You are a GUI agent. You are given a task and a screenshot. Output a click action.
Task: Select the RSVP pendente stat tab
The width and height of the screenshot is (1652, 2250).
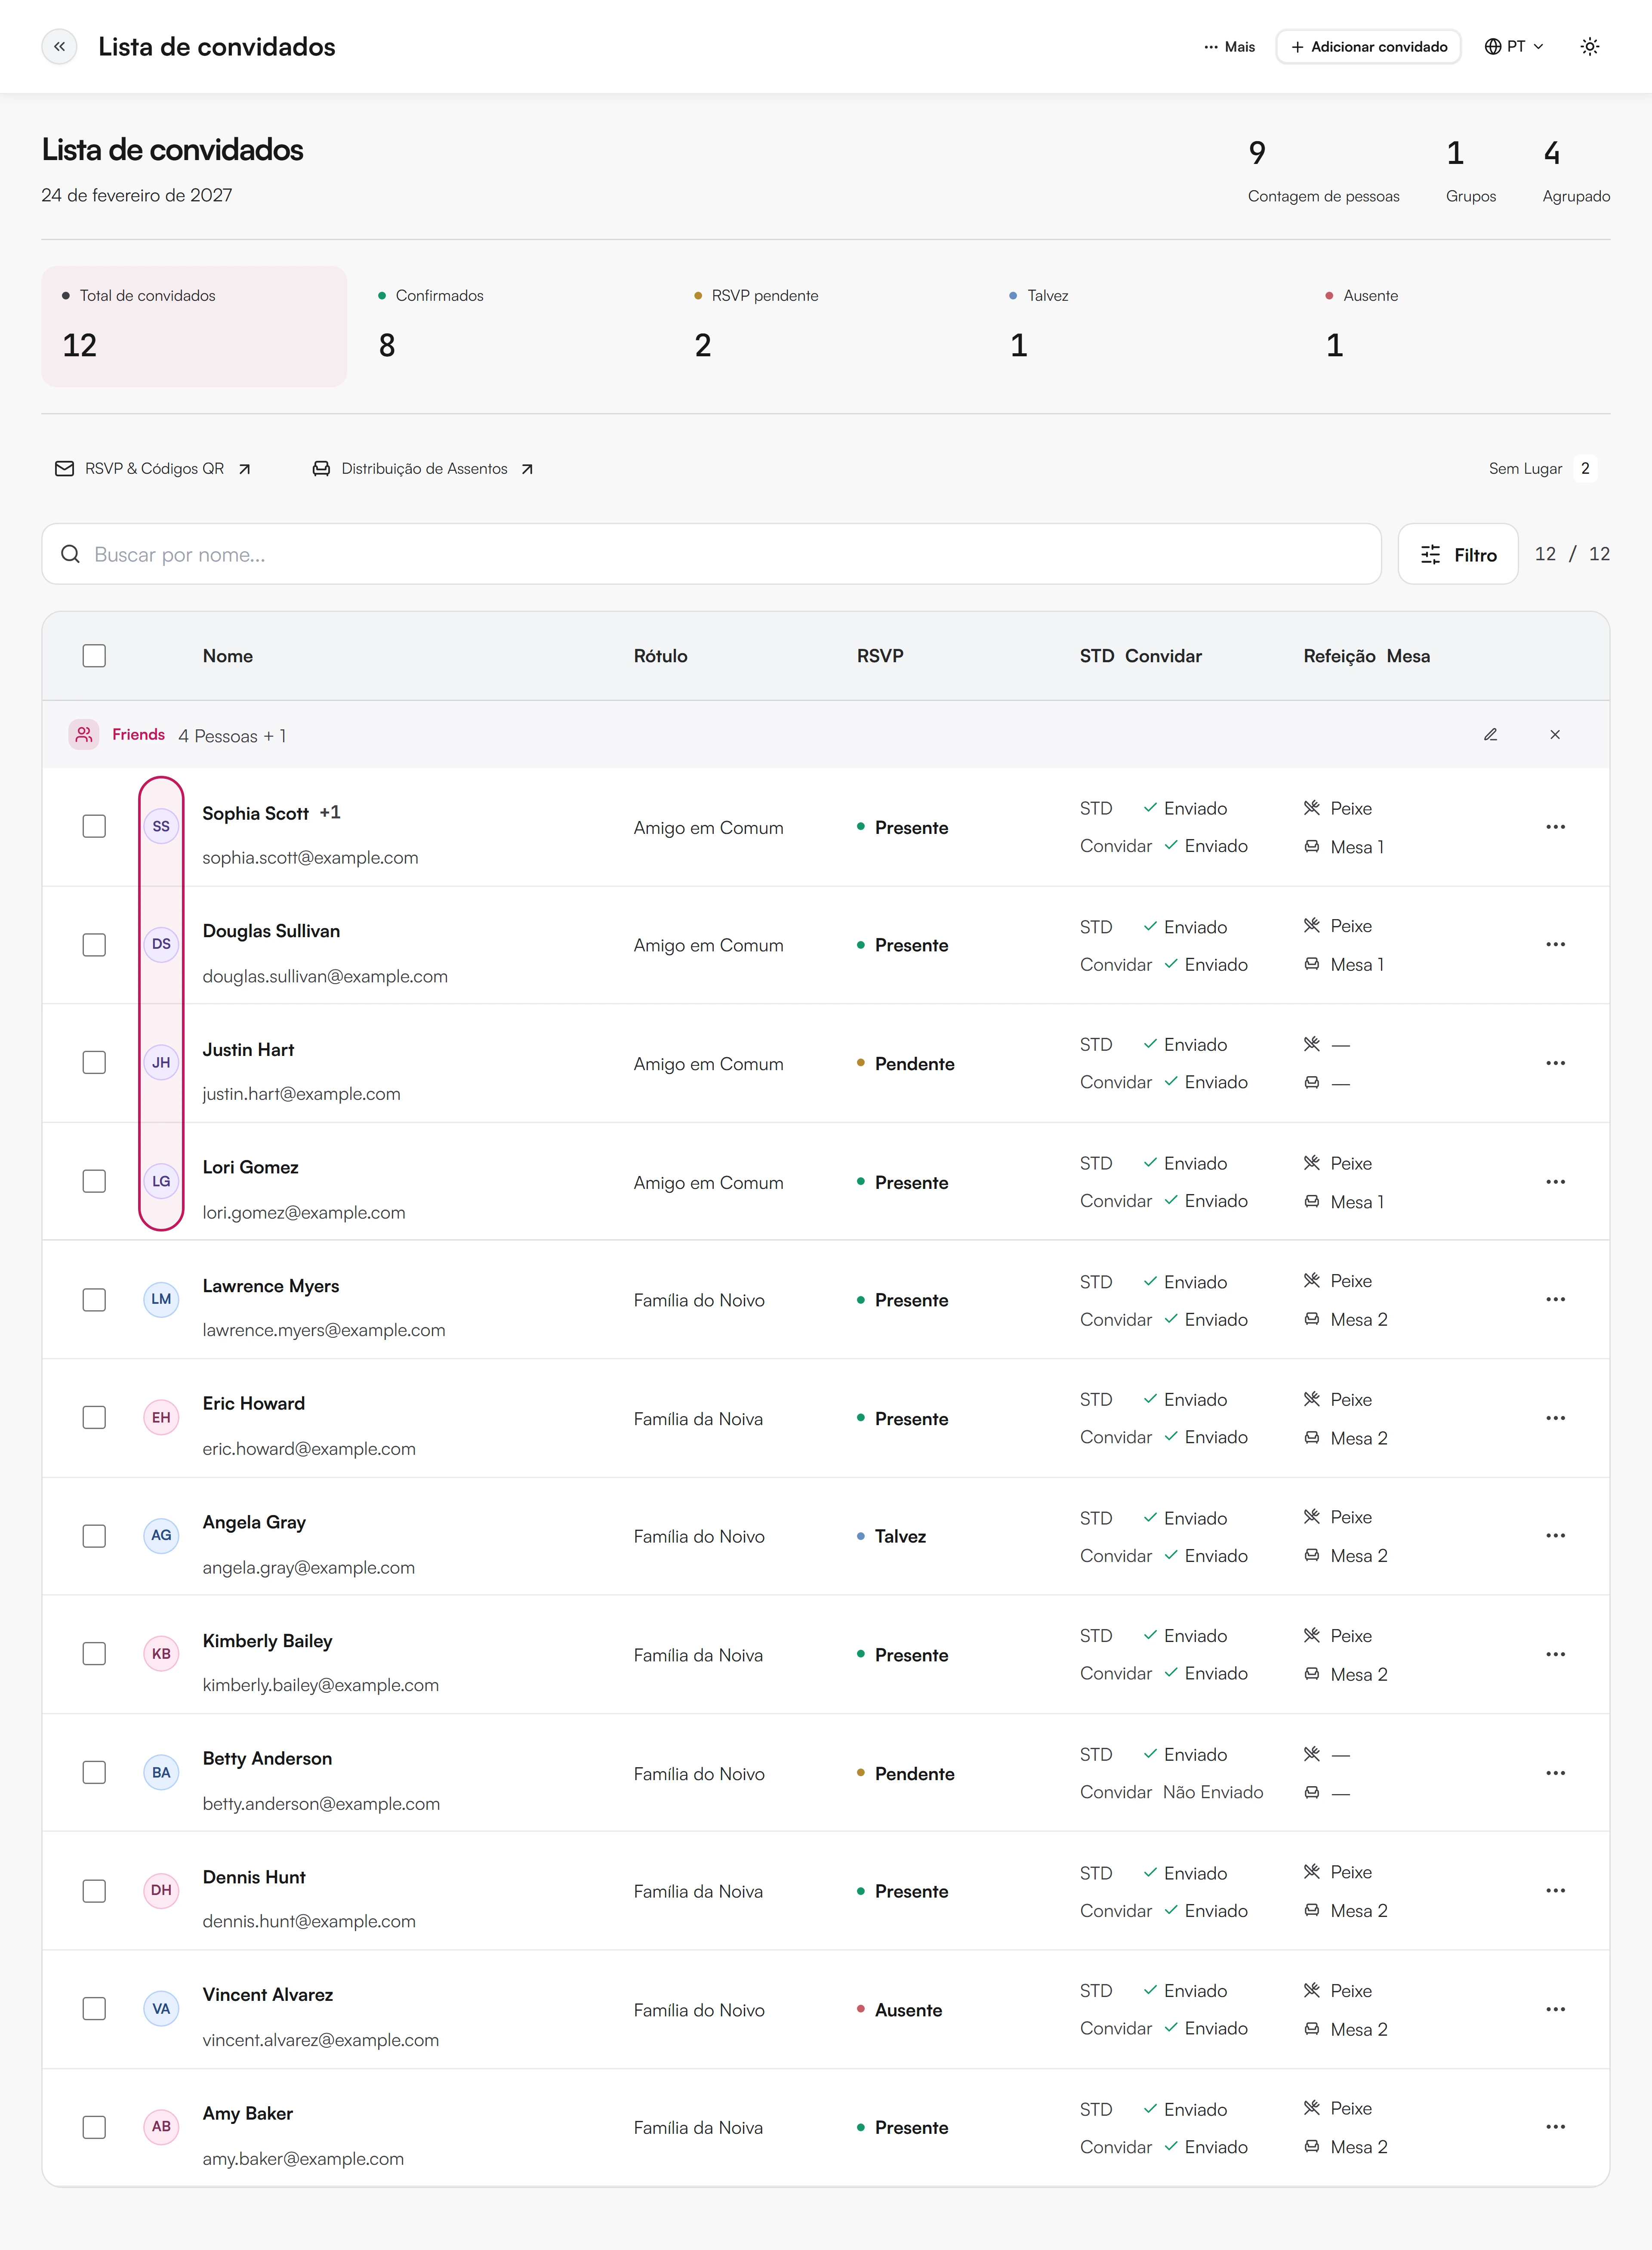click(x=826, y=326)
